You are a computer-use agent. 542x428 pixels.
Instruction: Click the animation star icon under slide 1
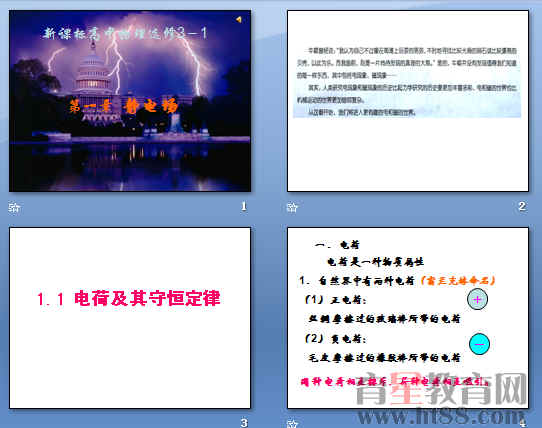click(14, 207)
